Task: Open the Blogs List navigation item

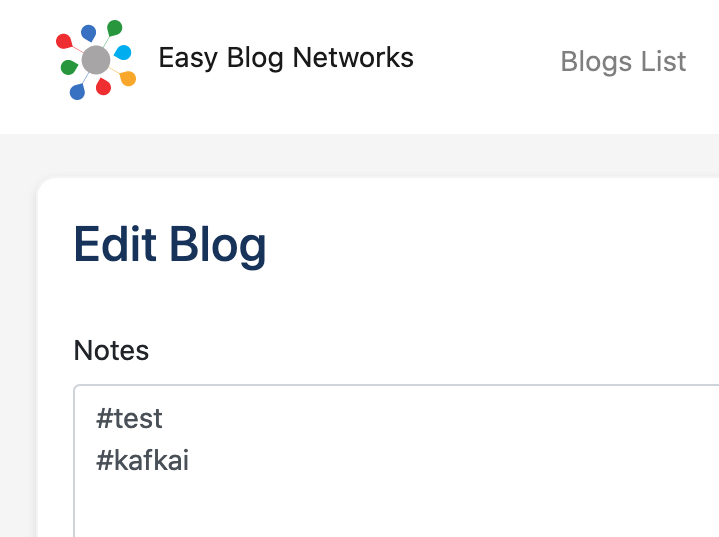Action: tap(623, 61)
